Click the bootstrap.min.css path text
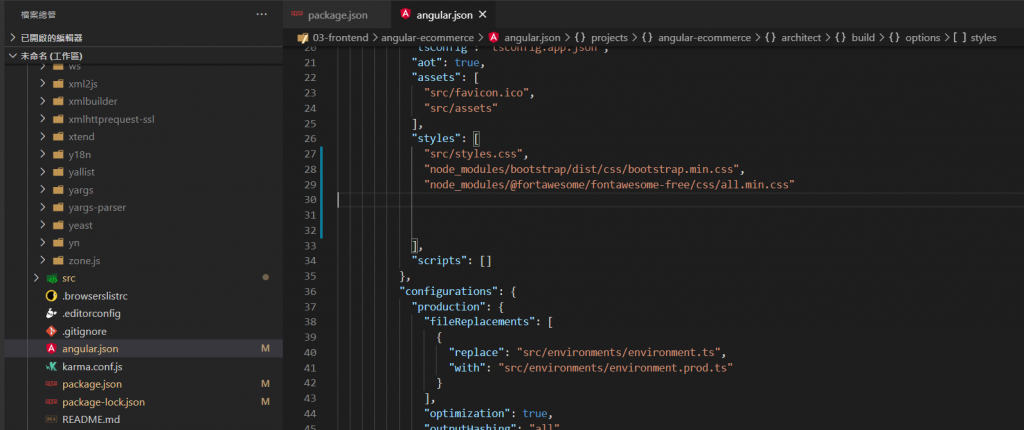 (583, 169)
